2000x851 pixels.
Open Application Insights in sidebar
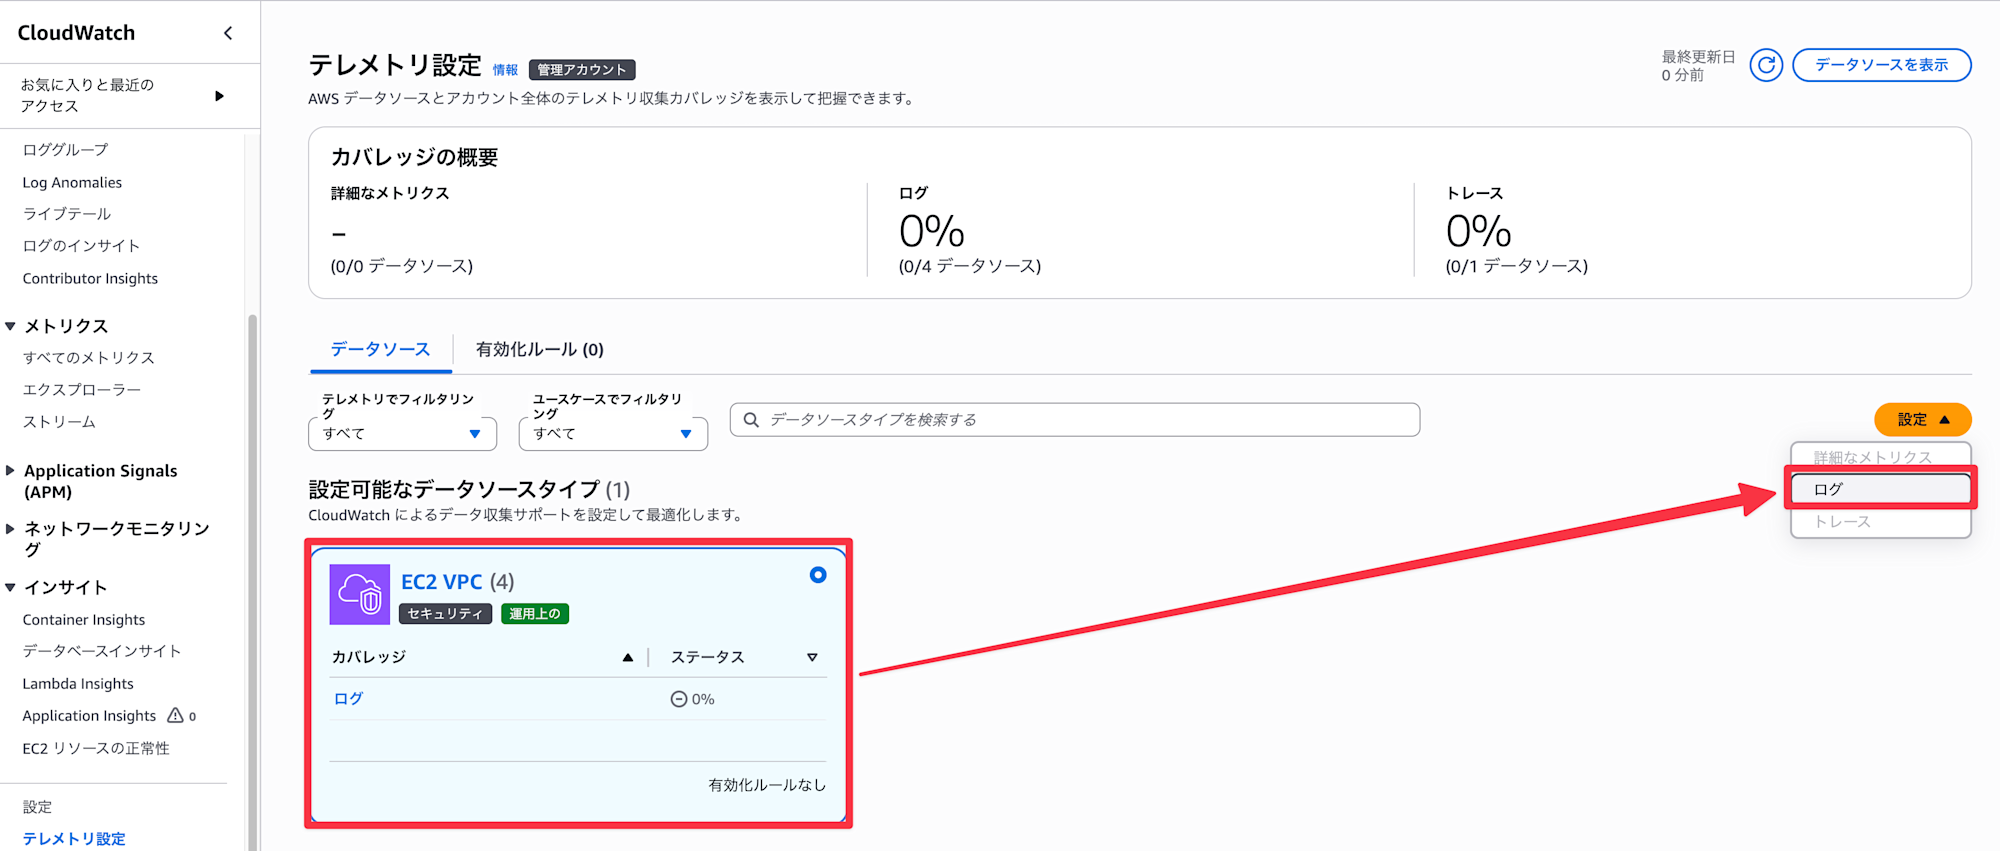pyautogui.click(x=90, y=715)
